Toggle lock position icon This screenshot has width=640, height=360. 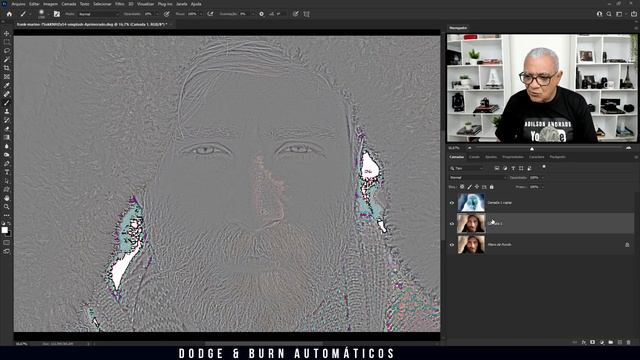477,187
